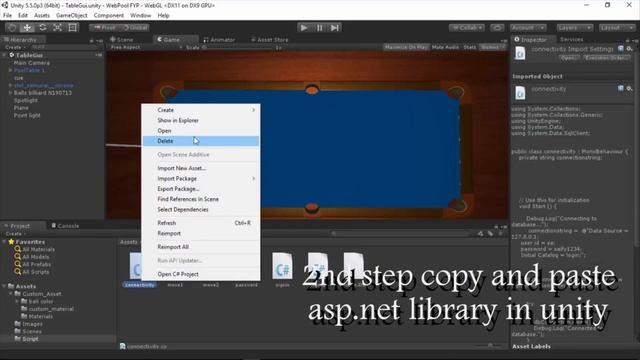This screenshot has width=640, height=360.
Task: Toggle Maximize On Play
Action: click(406, 47)
